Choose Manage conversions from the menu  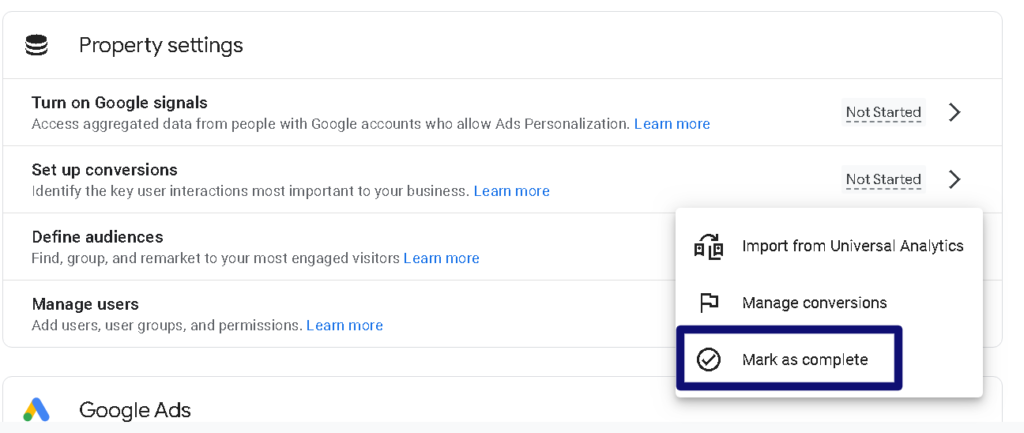[829, 303]
